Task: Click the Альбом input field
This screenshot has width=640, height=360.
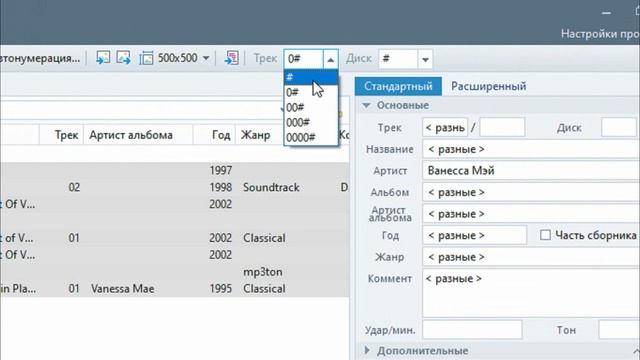Action: point(531,192)
